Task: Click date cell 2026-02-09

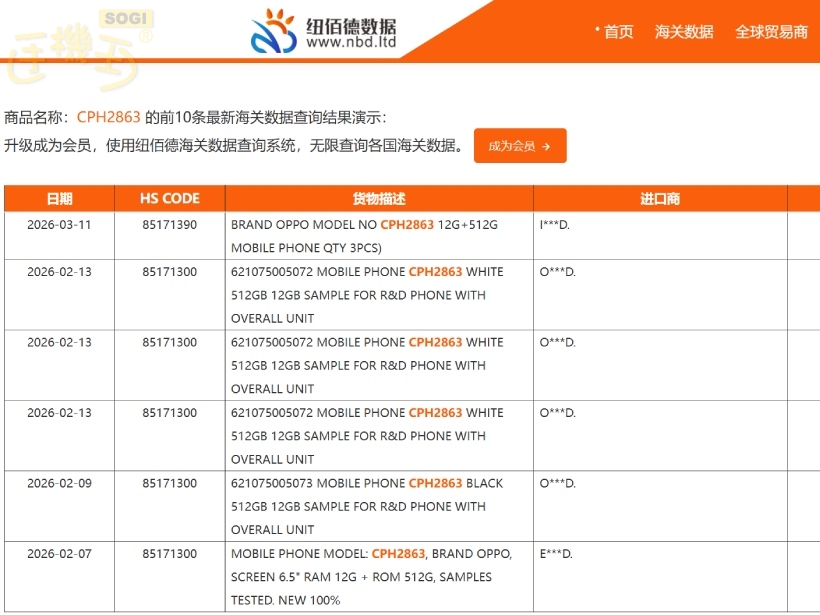Action: click(59, 483)
